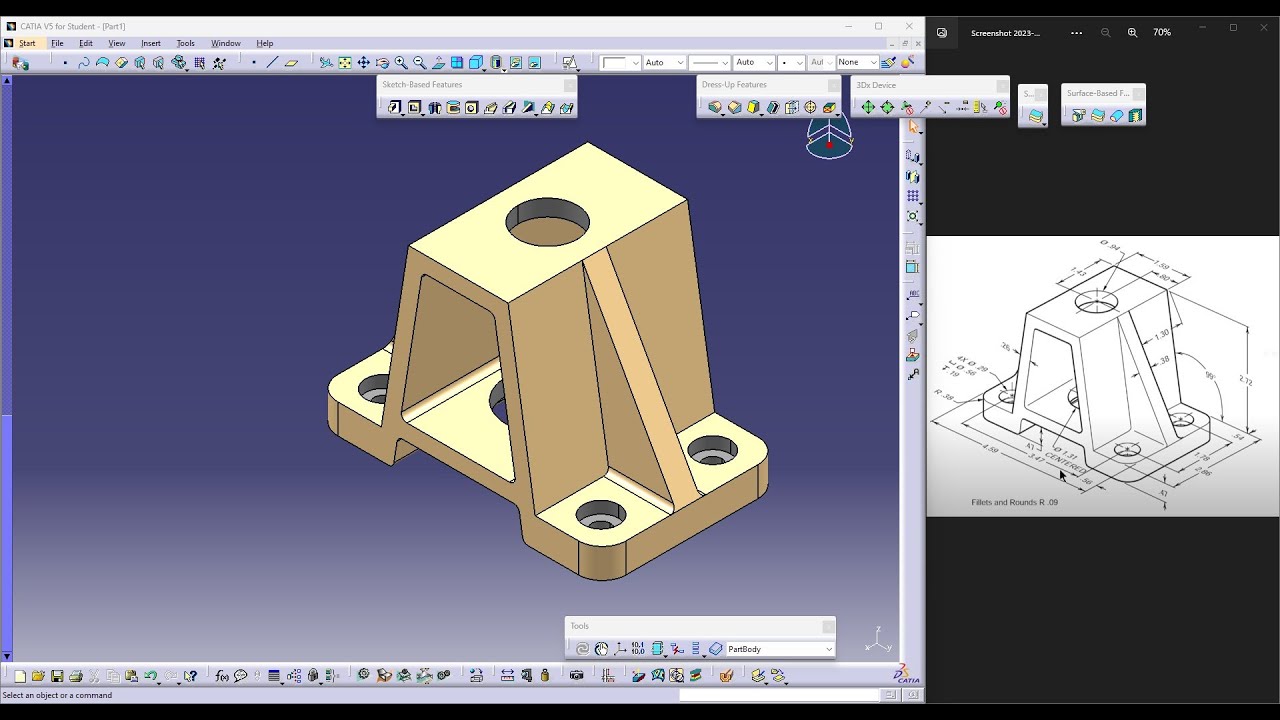
Task: Select the Pad tool in Sketch-Based Features
Action: click(395, 107)
